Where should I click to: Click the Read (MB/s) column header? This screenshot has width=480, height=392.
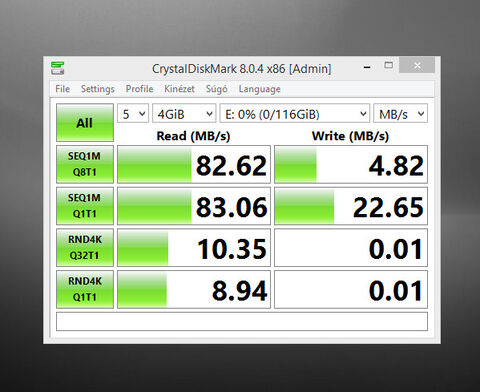pyautogui.click(x=193, y=136)
